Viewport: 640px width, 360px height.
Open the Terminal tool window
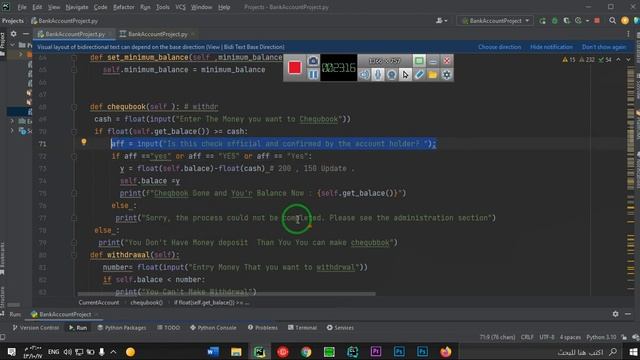pos(302,328)
